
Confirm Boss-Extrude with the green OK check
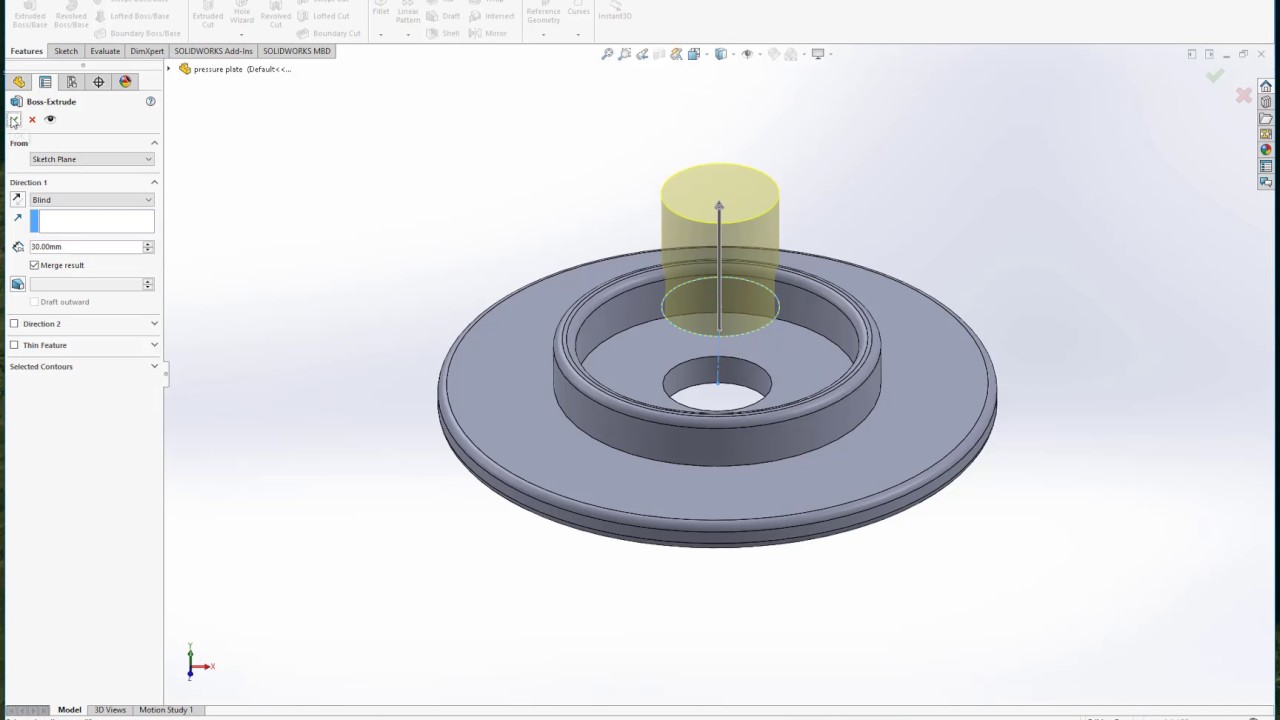[x=14, y=120]
